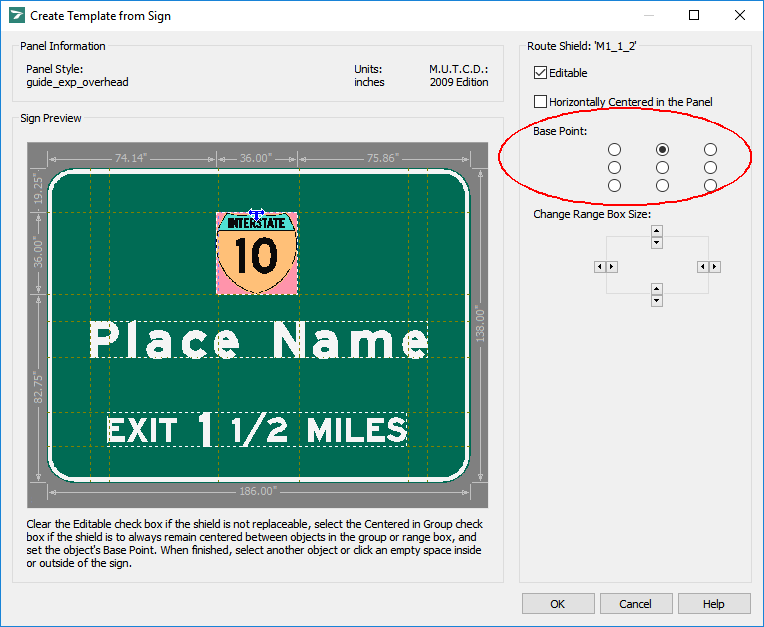Select bottom-center Base Point radio button
The height and width of the screenshot is (627, 764).
[x=662, y=186]
